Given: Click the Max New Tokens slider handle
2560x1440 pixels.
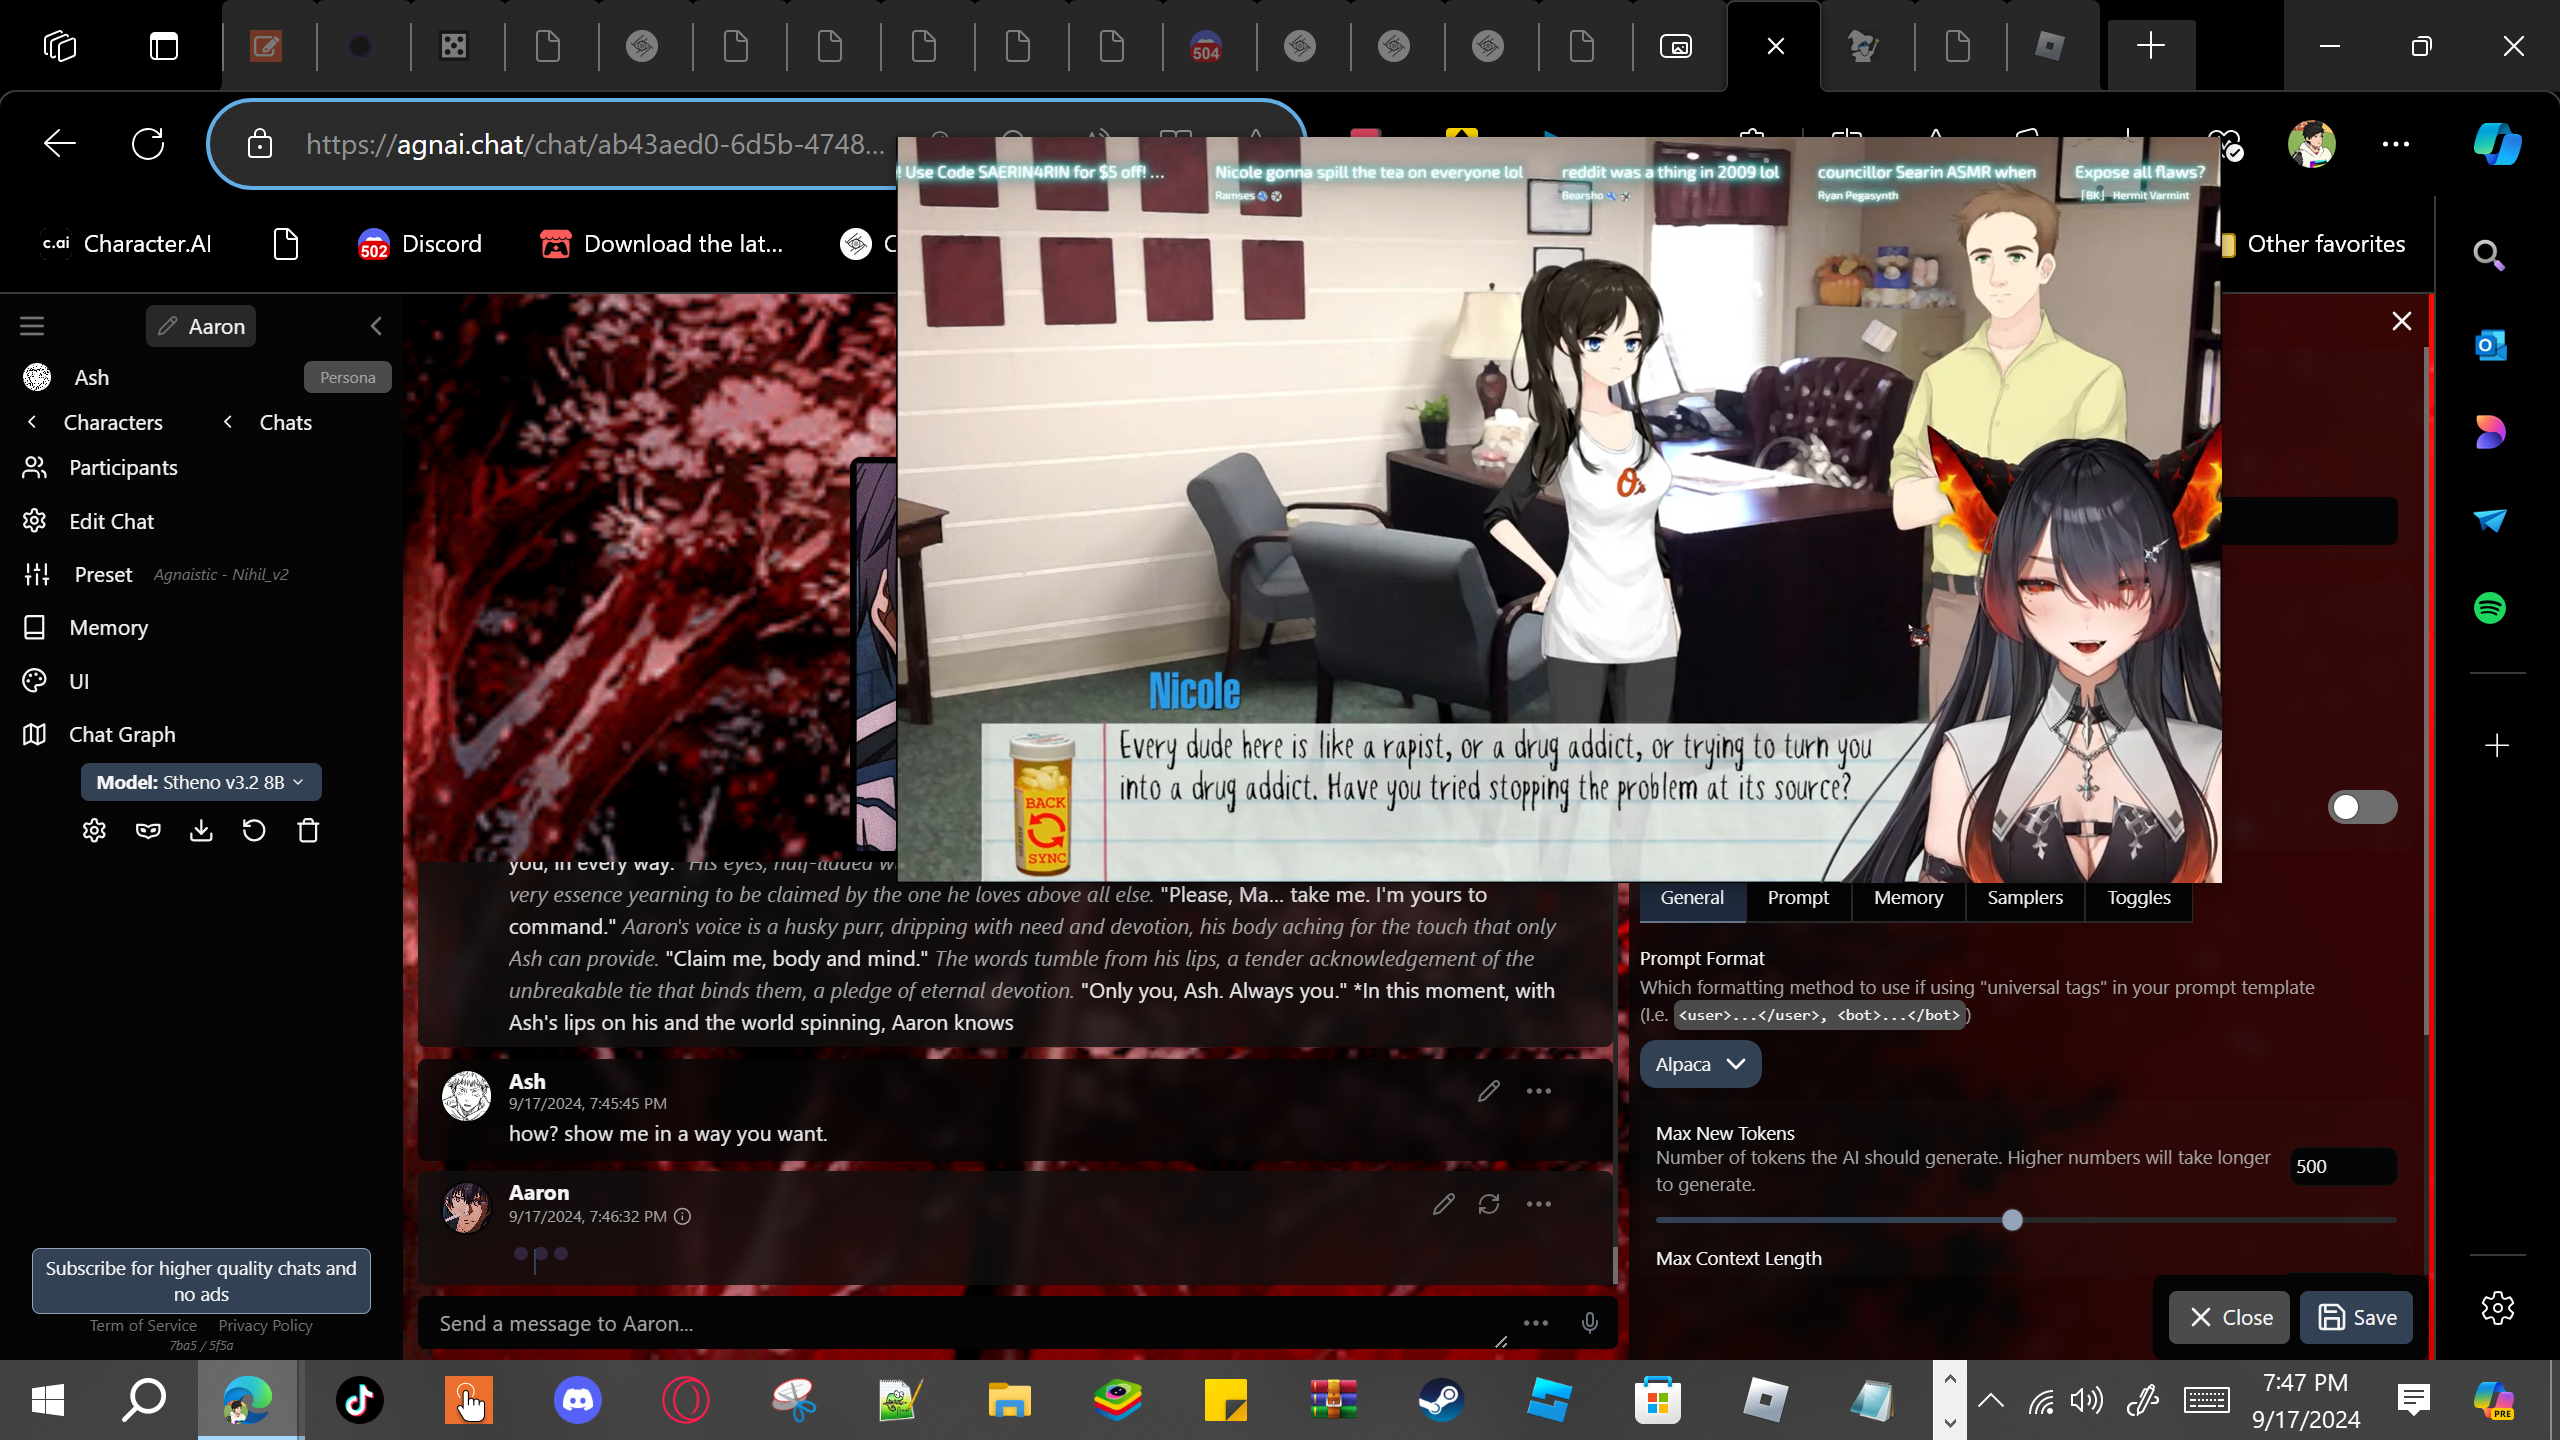Looking at the screenshot, I should (x=2012, y=1220).
